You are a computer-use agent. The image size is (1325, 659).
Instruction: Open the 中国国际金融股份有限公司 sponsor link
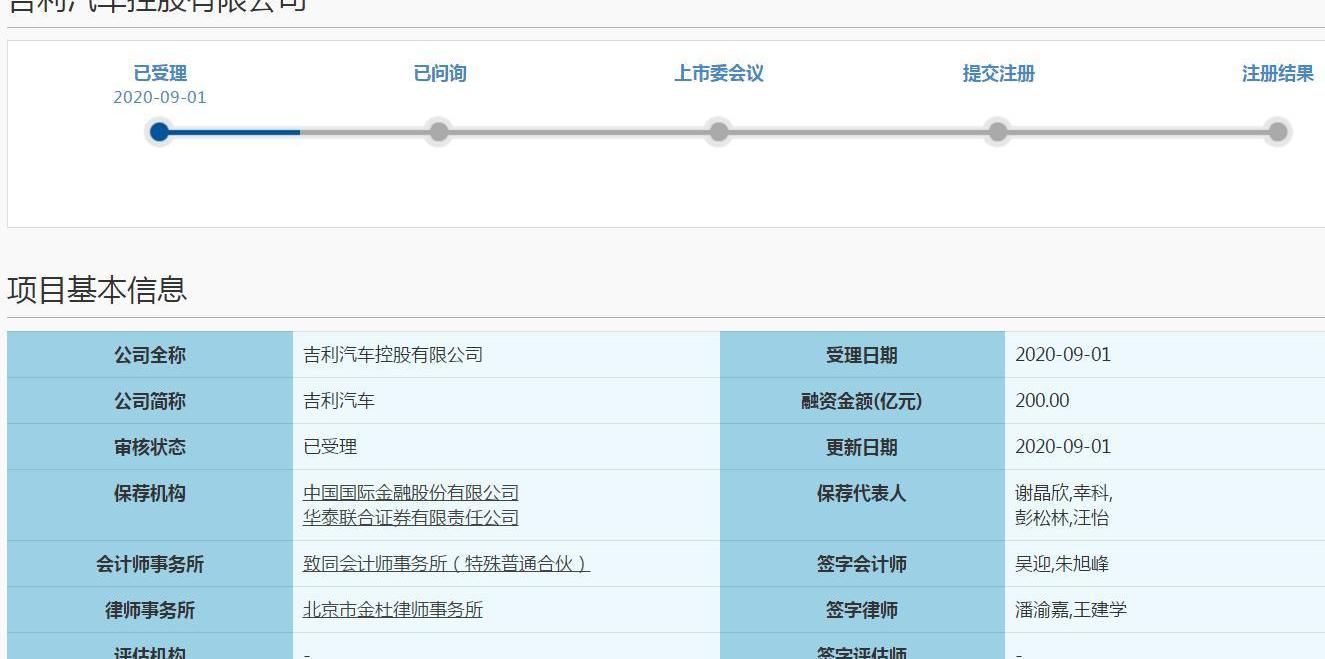click(411, 492)
